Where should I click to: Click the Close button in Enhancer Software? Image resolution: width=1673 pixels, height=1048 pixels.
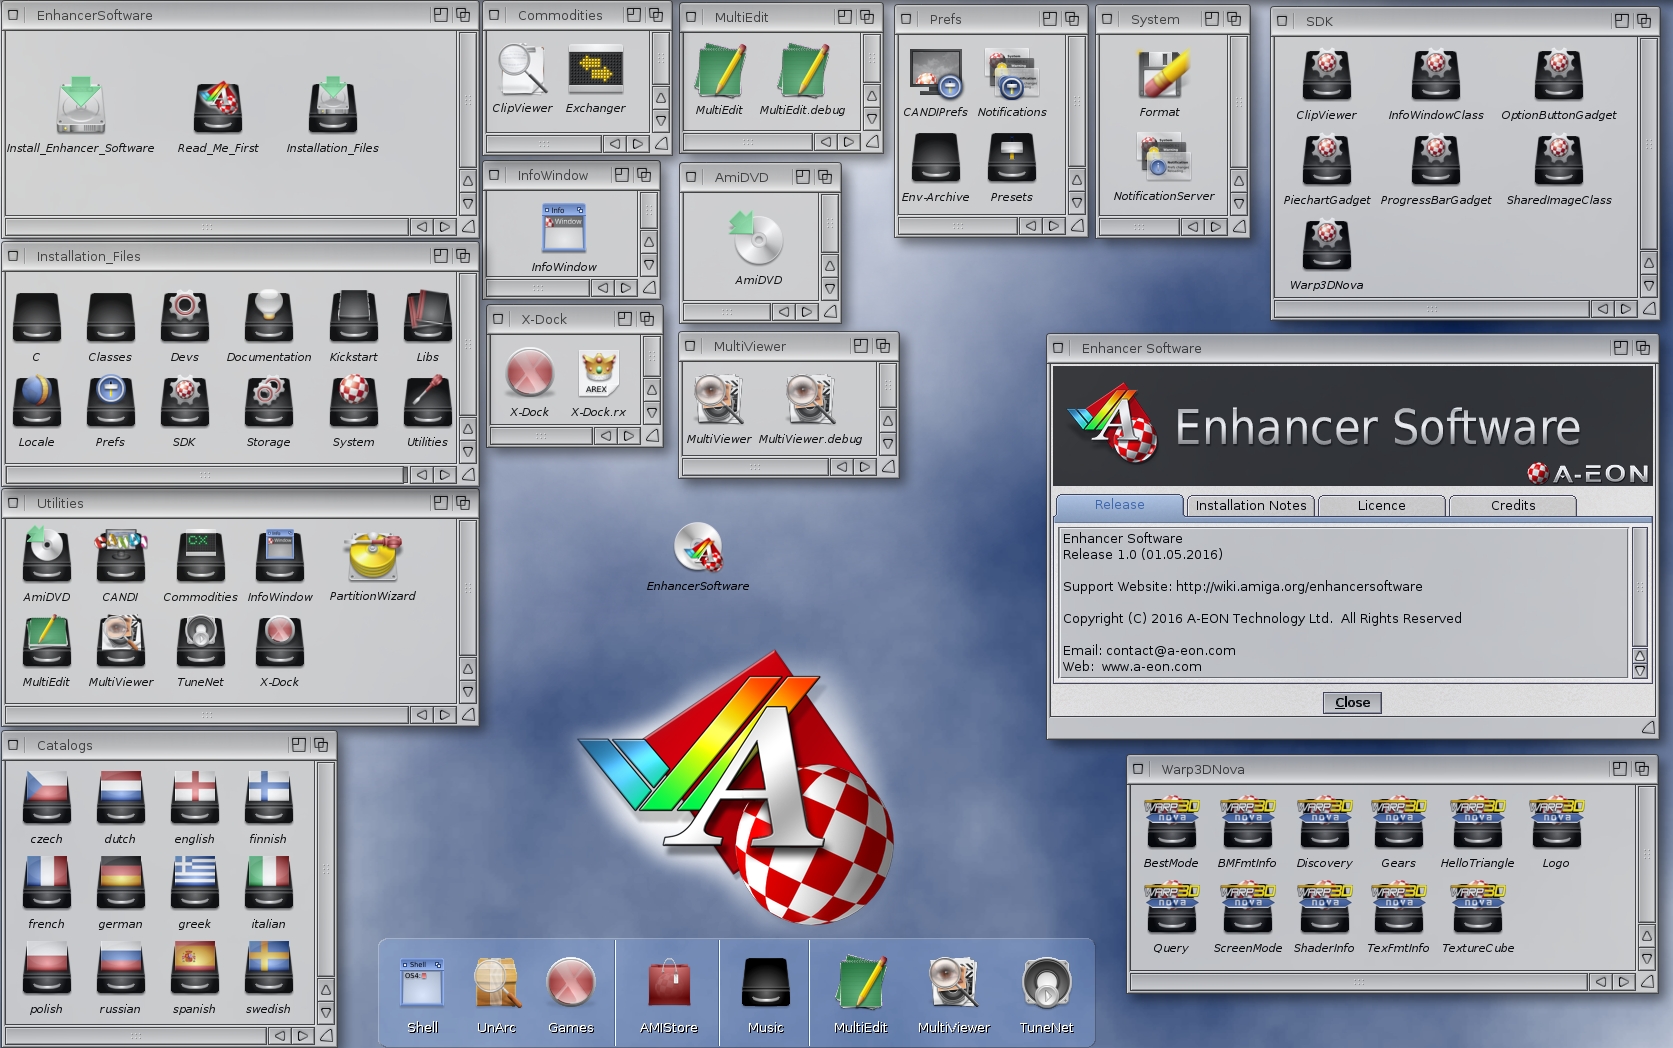click(x=1352, y=703)
